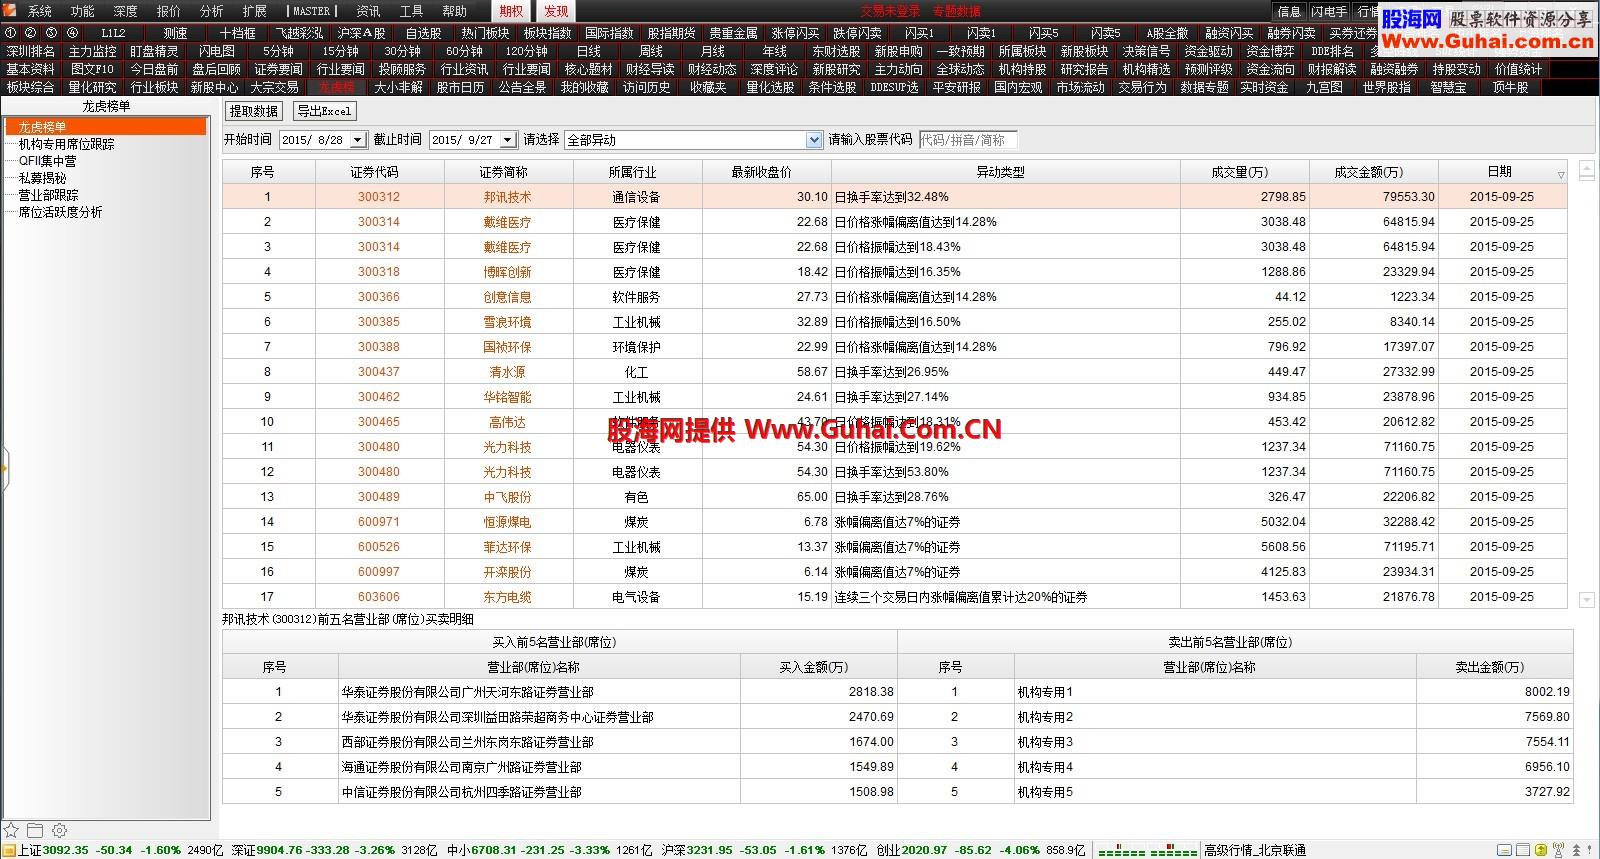Viewport: 1600px width, 859px height.
Task: Click the 导出Excel button
Action: (324, 111)
